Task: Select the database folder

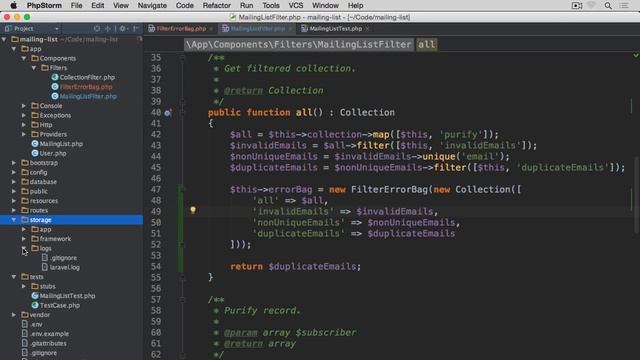Action: point(43,182)
